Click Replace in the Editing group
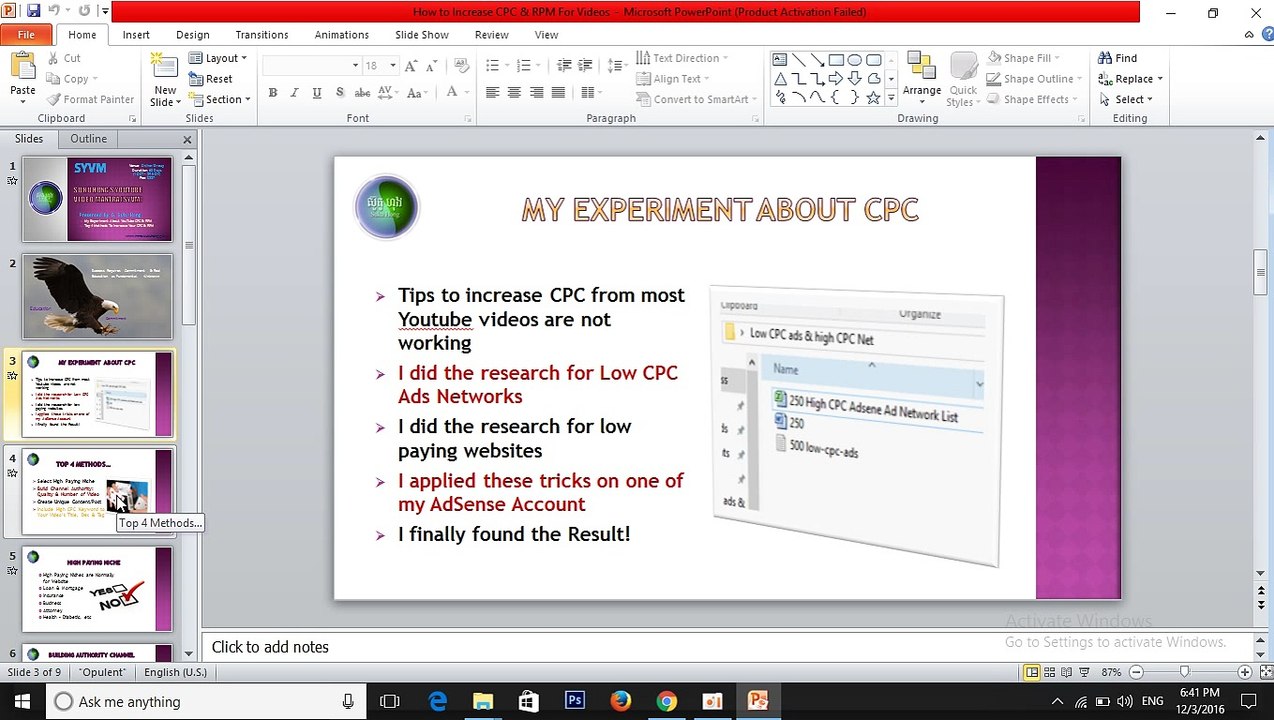 pos(1130,79)
